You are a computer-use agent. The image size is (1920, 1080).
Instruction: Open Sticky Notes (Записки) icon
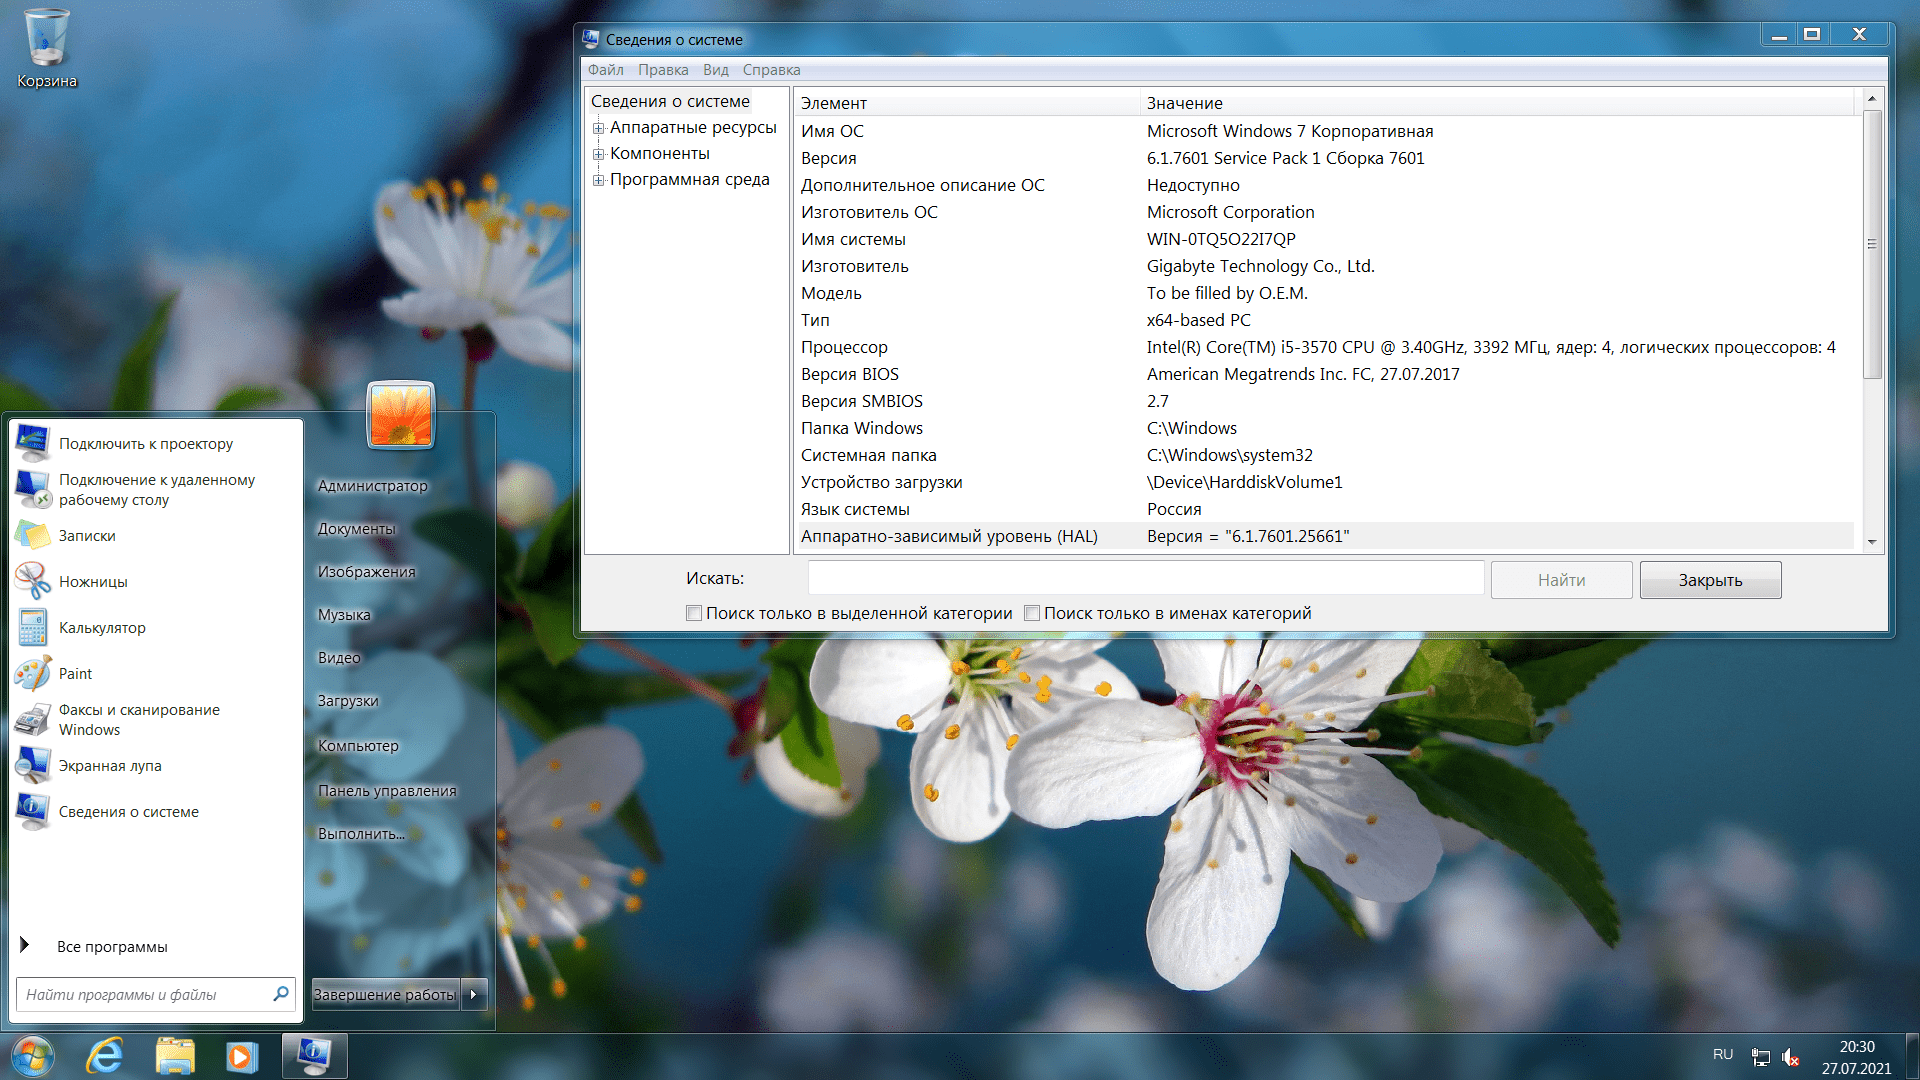point(32,536)
